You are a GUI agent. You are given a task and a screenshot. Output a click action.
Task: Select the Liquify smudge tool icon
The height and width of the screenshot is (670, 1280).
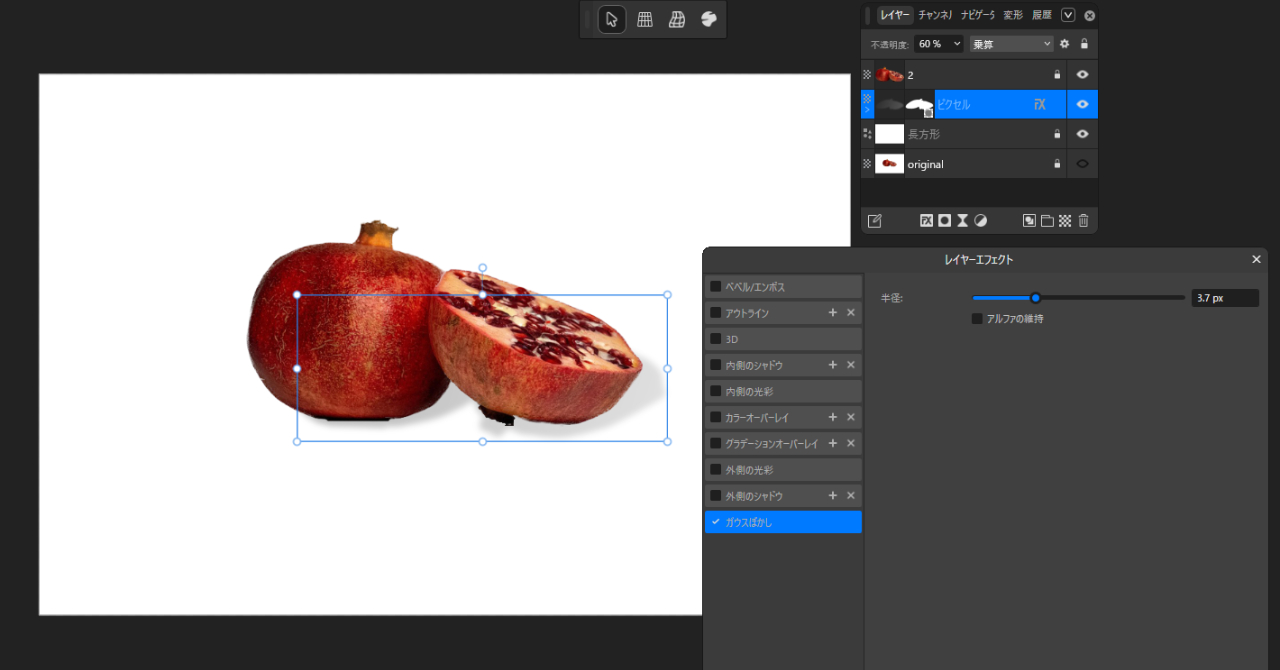point(709,19)
